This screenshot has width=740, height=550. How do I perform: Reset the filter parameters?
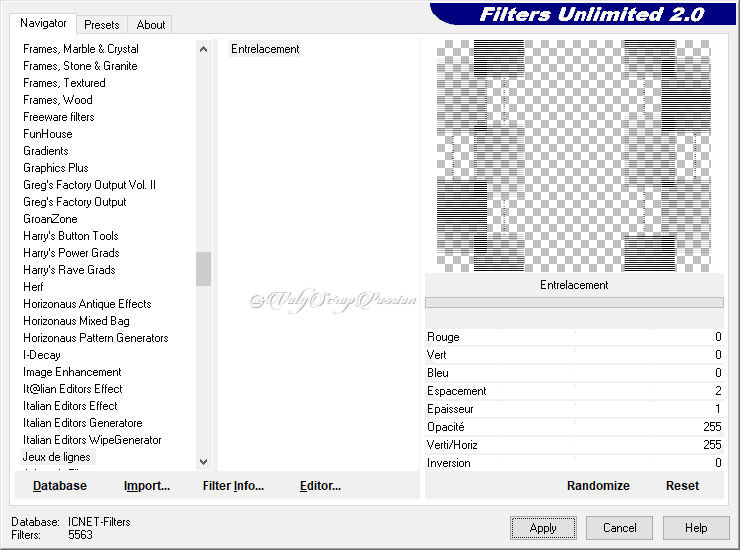click(x=682, y=486)
